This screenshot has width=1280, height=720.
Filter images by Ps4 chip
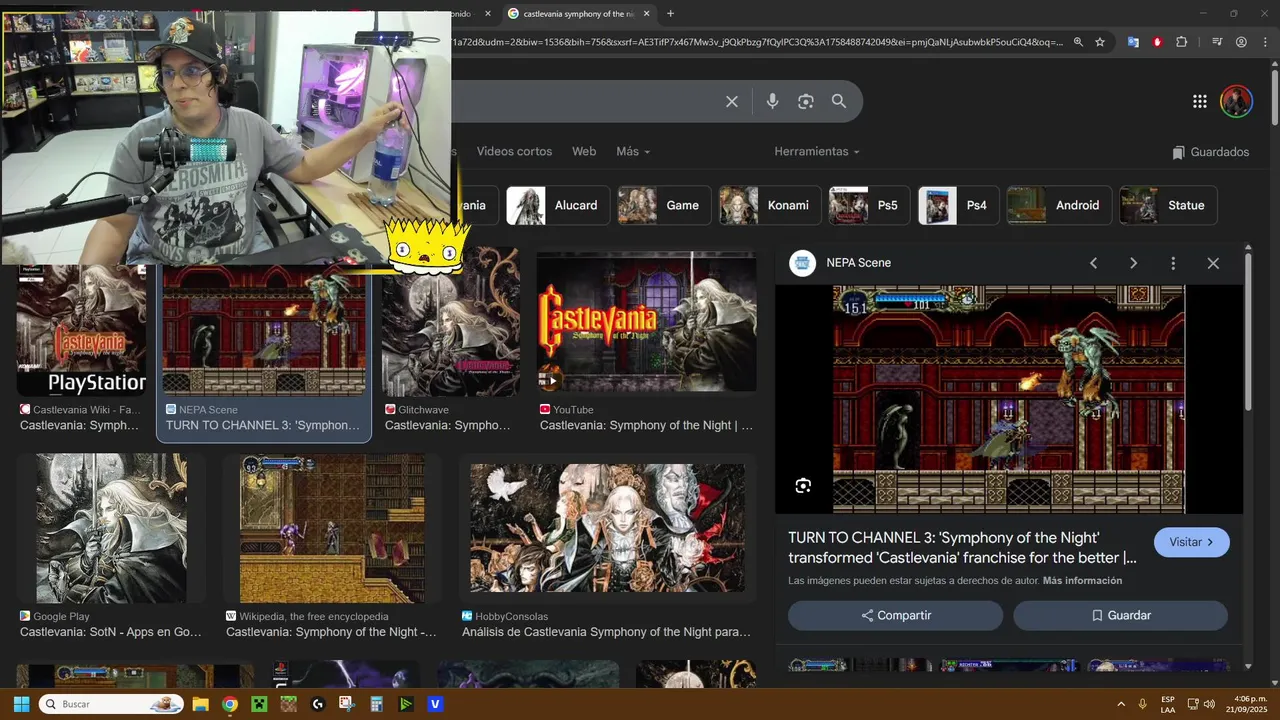(958, 205)
